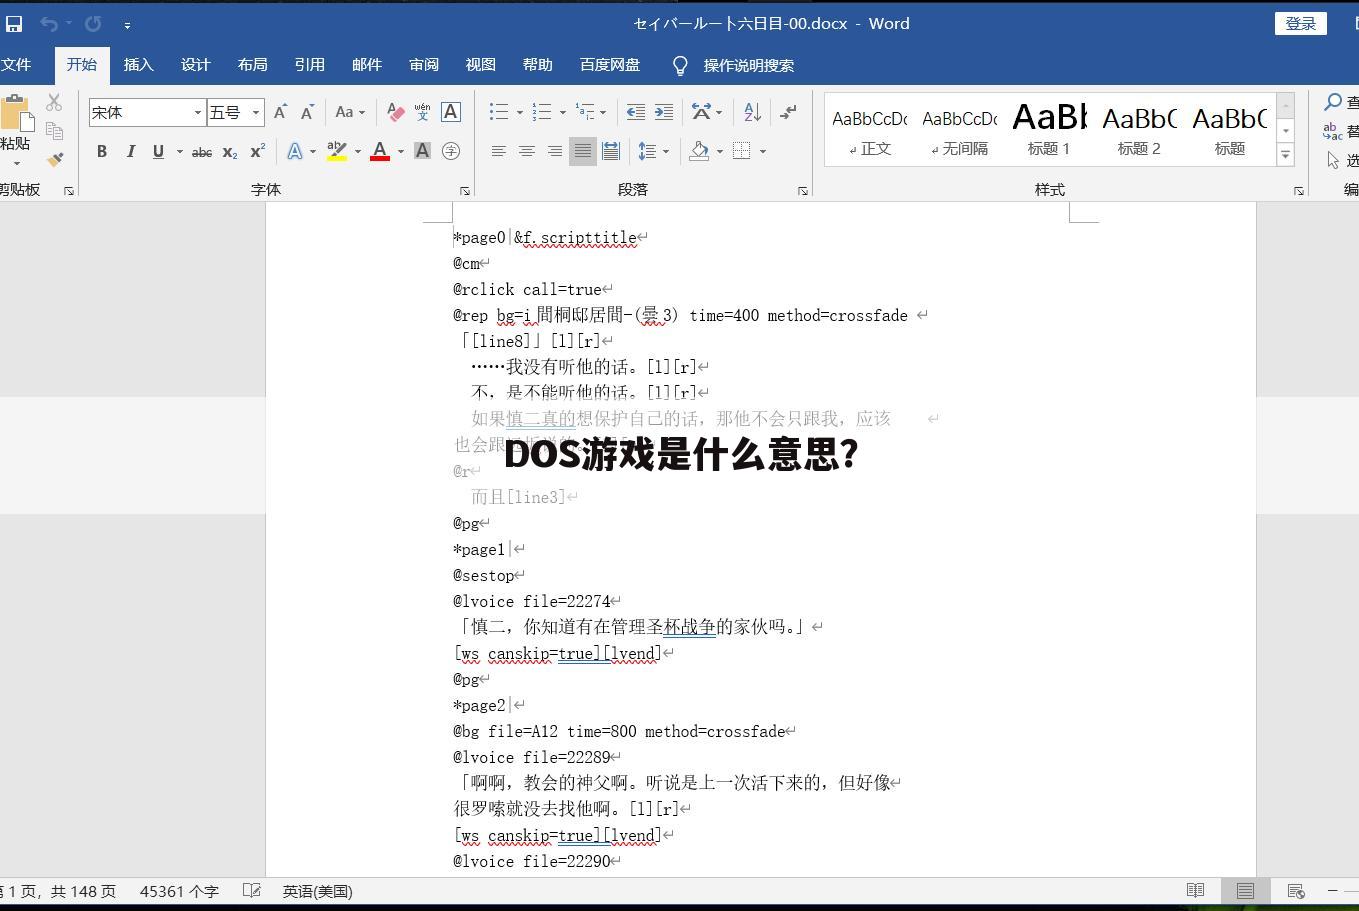Image resolution: width=1359 pixels, height=911 pixels.
Task: Decrease the paragraph indent
Action: (635, 113)
